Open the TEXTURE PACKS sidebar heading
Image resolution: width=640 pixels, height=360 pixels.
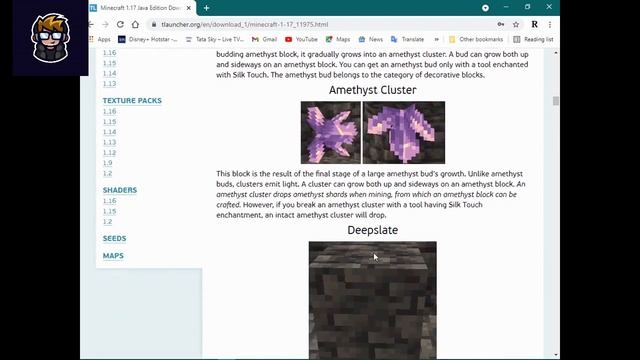(132, 100)
